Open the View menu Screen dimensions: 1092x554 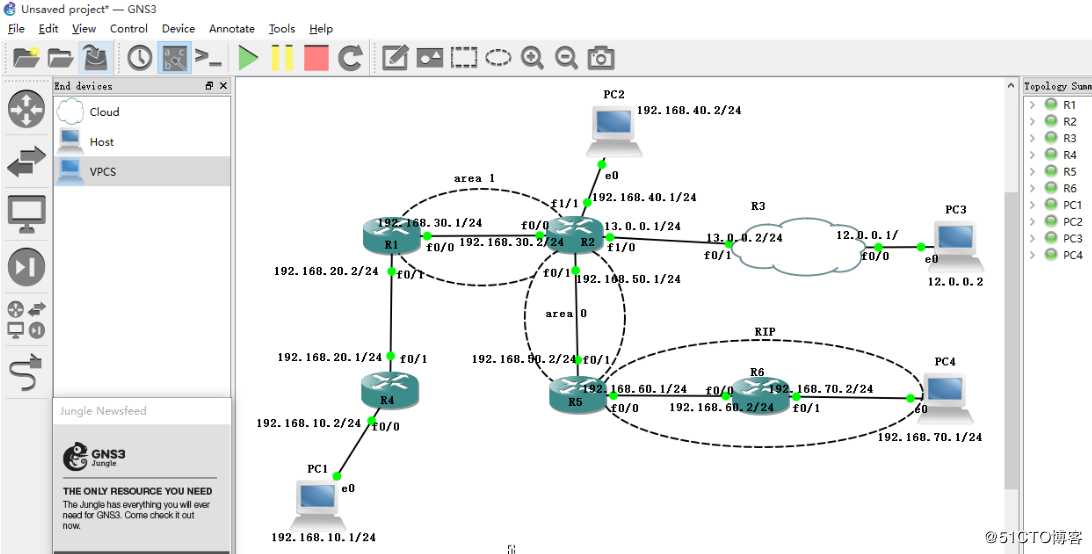pos(84,29)
